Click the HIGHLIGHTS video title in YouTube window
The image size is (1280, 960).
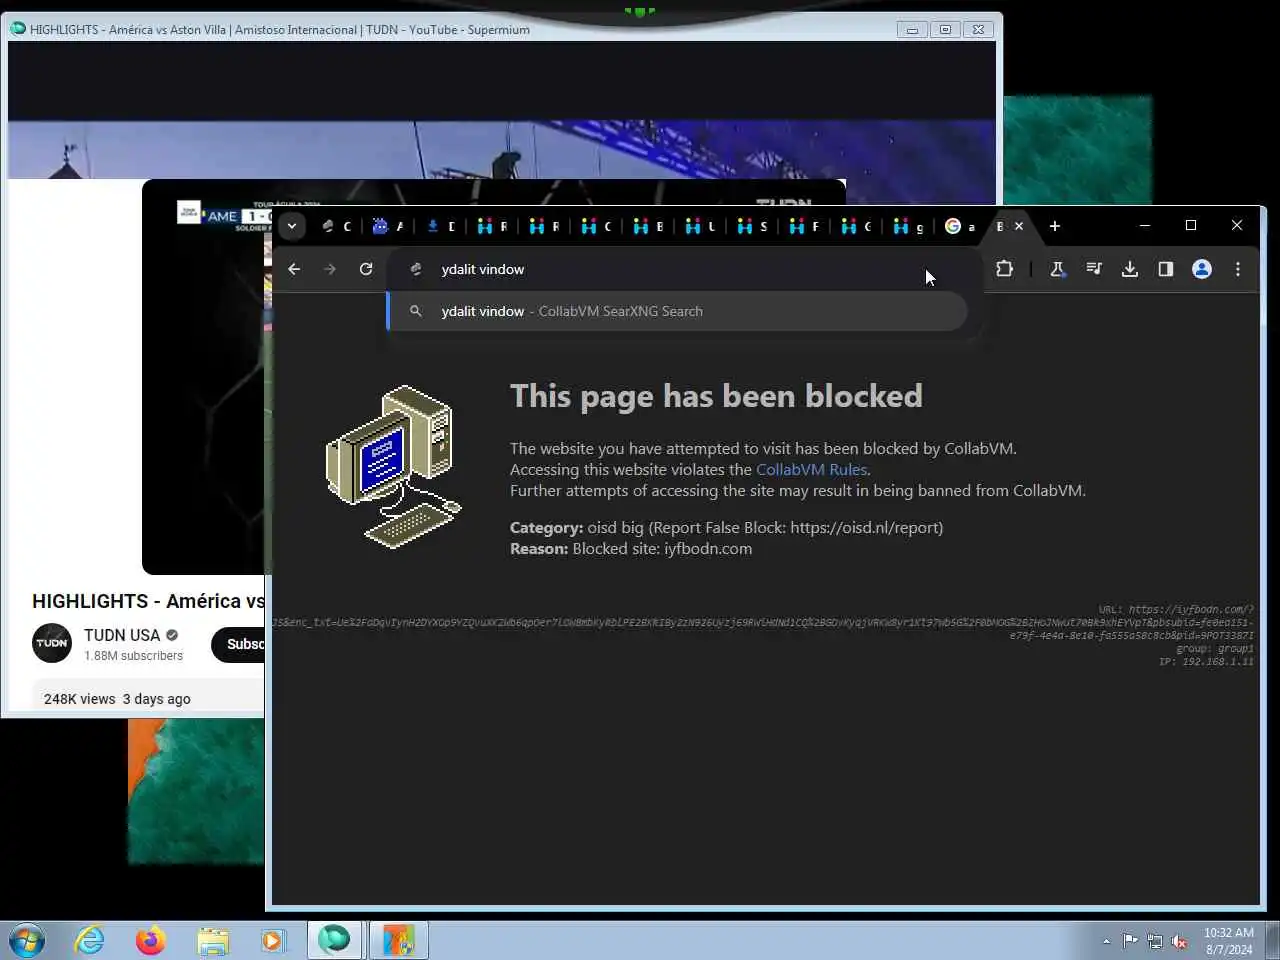148,601
